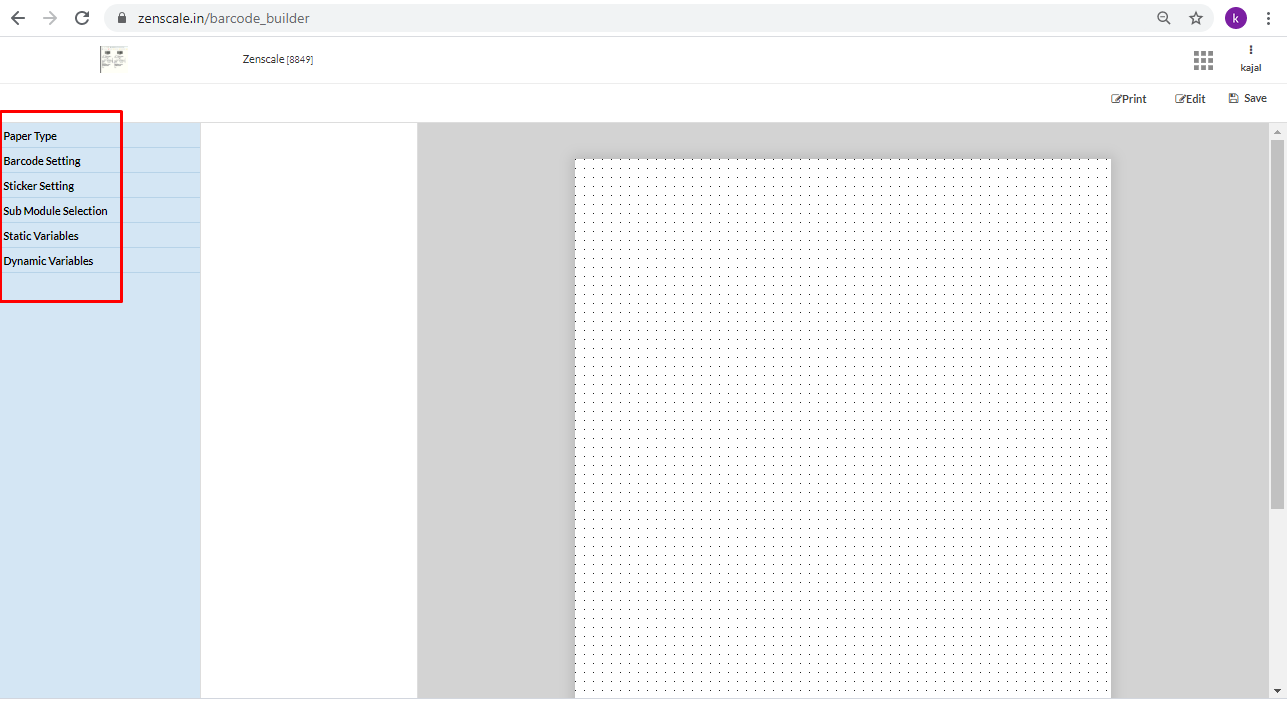Click the scrollbar down arrow

[1277, 690]
